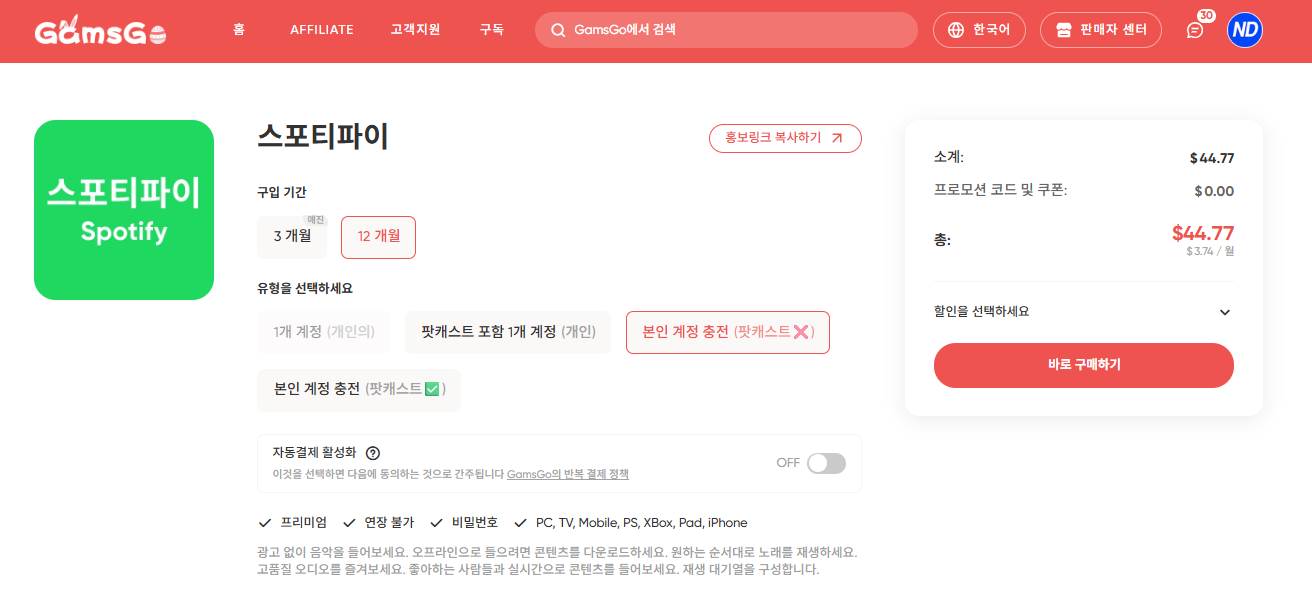Open the 판매자 센터 button
The width and height of the screenshot is (1312, 603).
(x=1101, y=30)
